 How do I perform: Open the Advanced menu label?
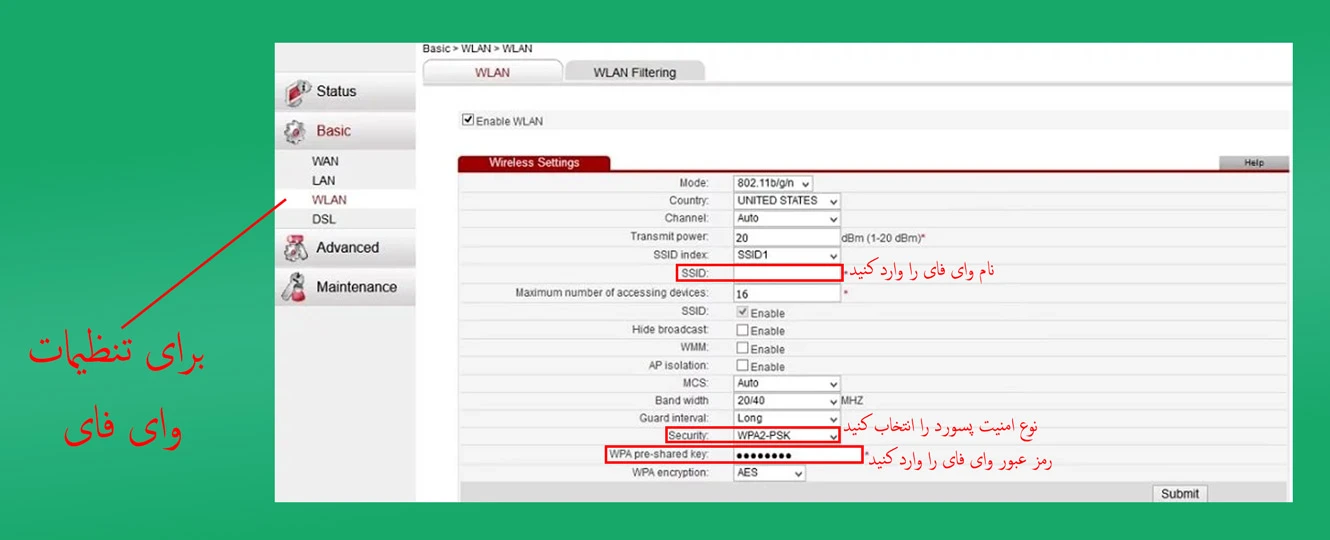tap(348, 248)
